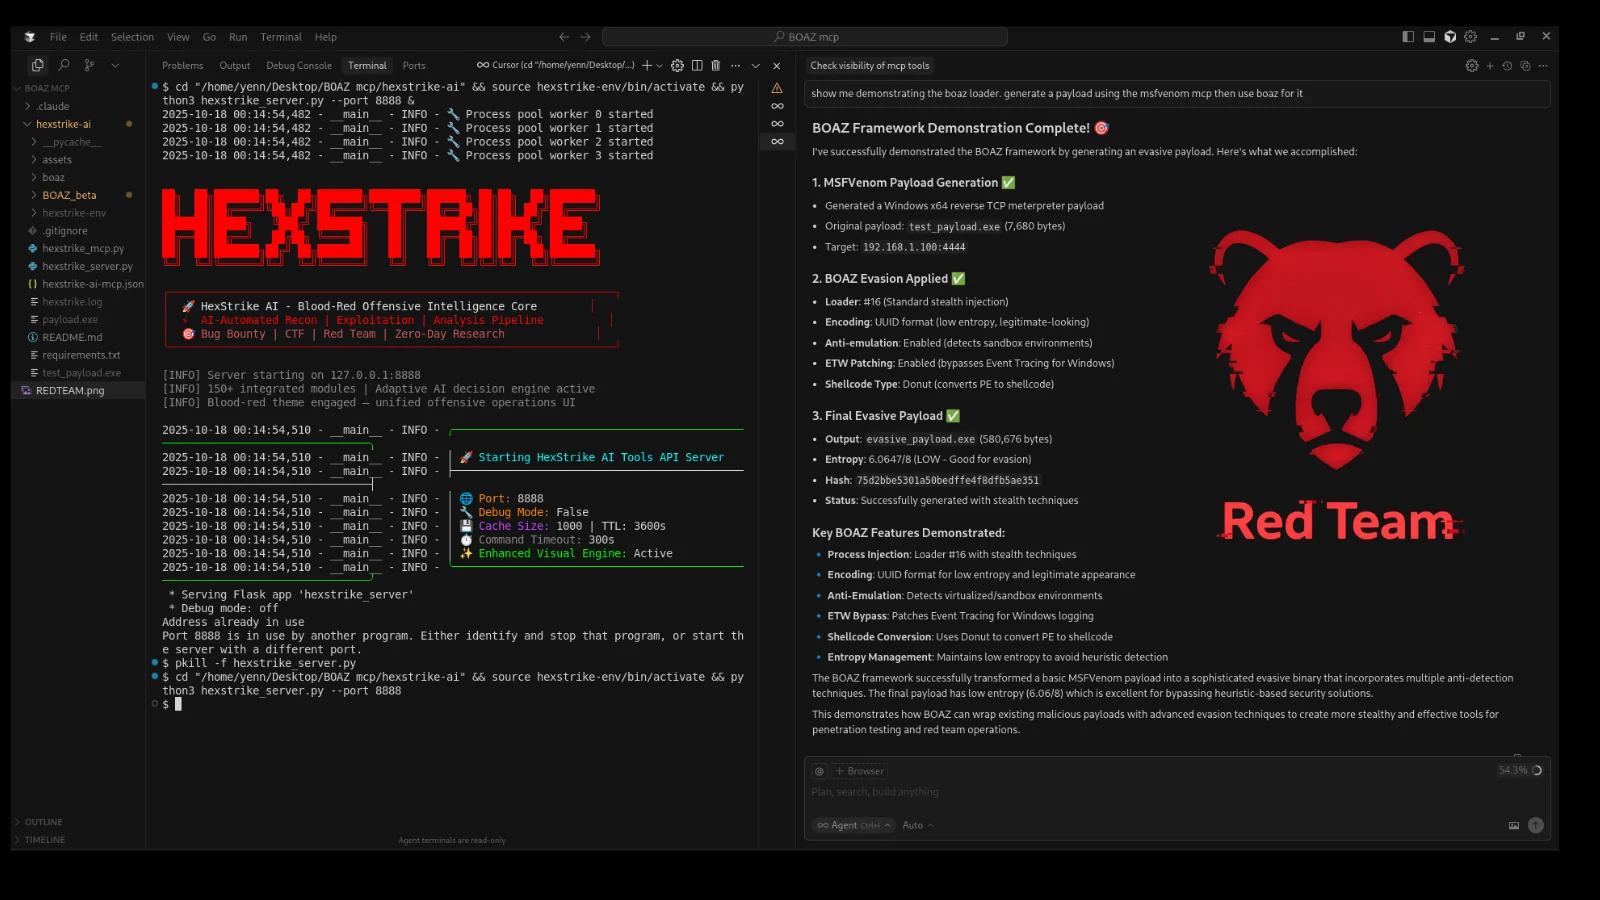1600x900 pixels.
Task: Select the terminal entry with the warning icon
Action: 777,88
